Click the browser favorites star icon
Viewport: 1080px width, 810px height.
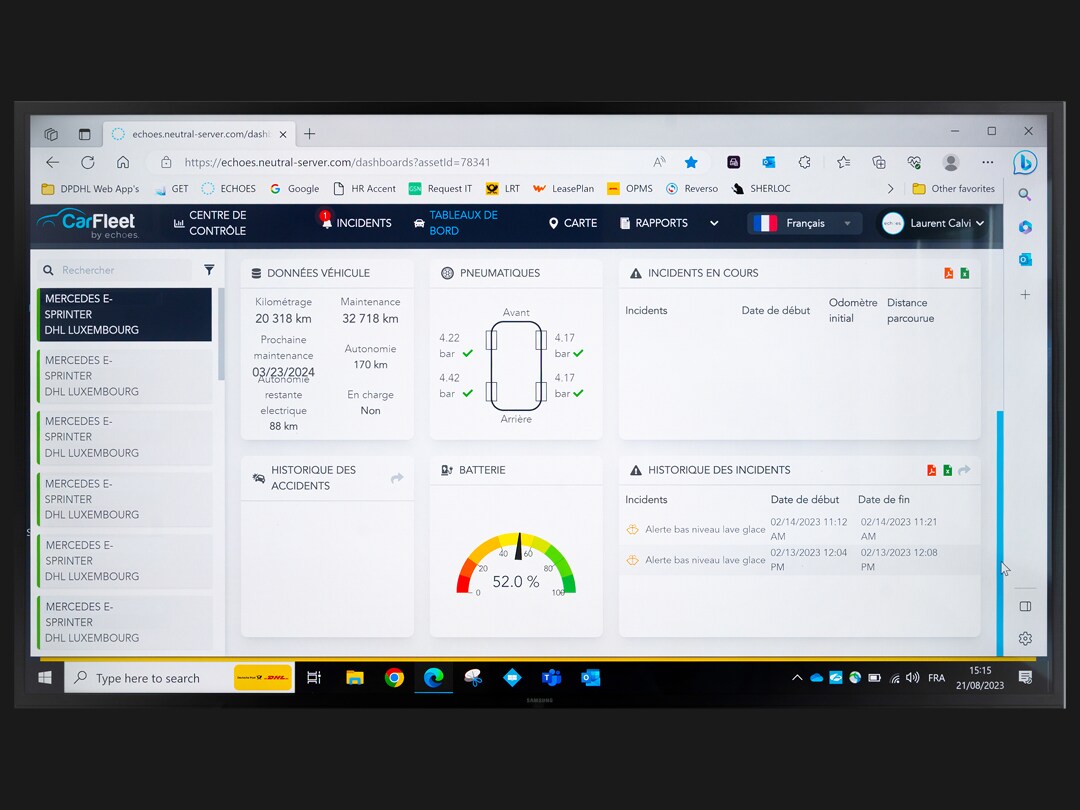[x=691, y=162]
